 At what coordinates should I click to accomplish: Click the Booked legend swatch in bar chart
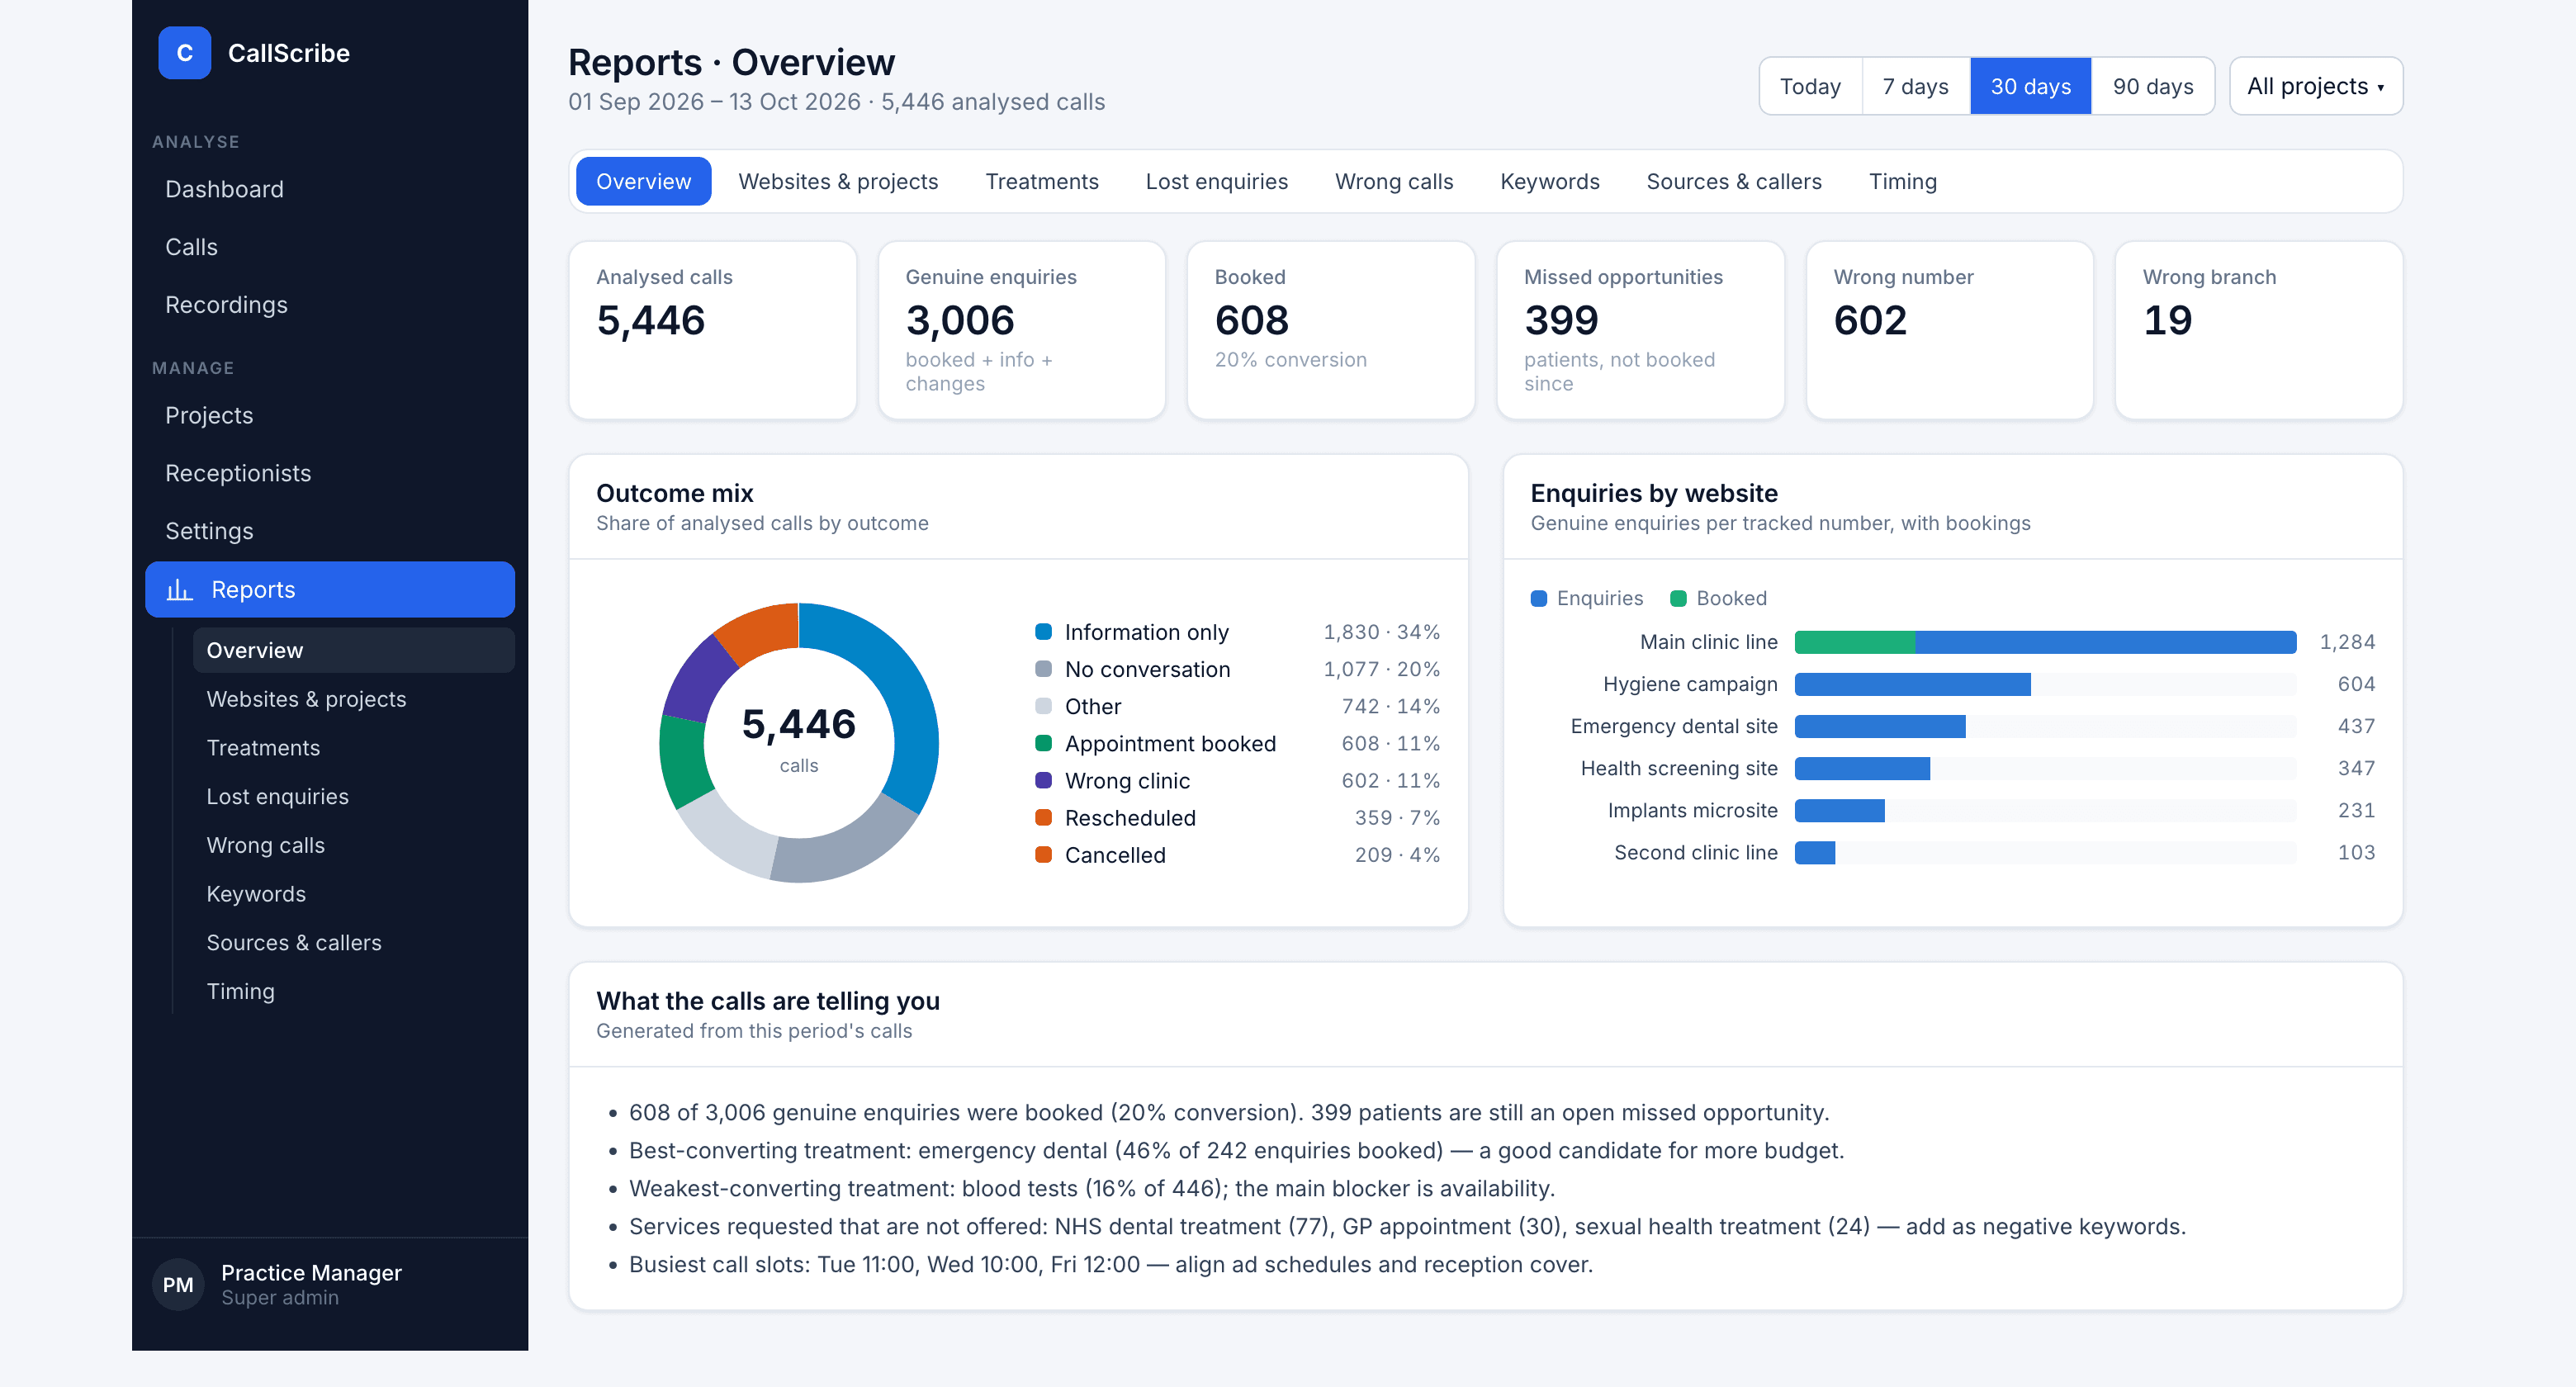pos(1678,598)
